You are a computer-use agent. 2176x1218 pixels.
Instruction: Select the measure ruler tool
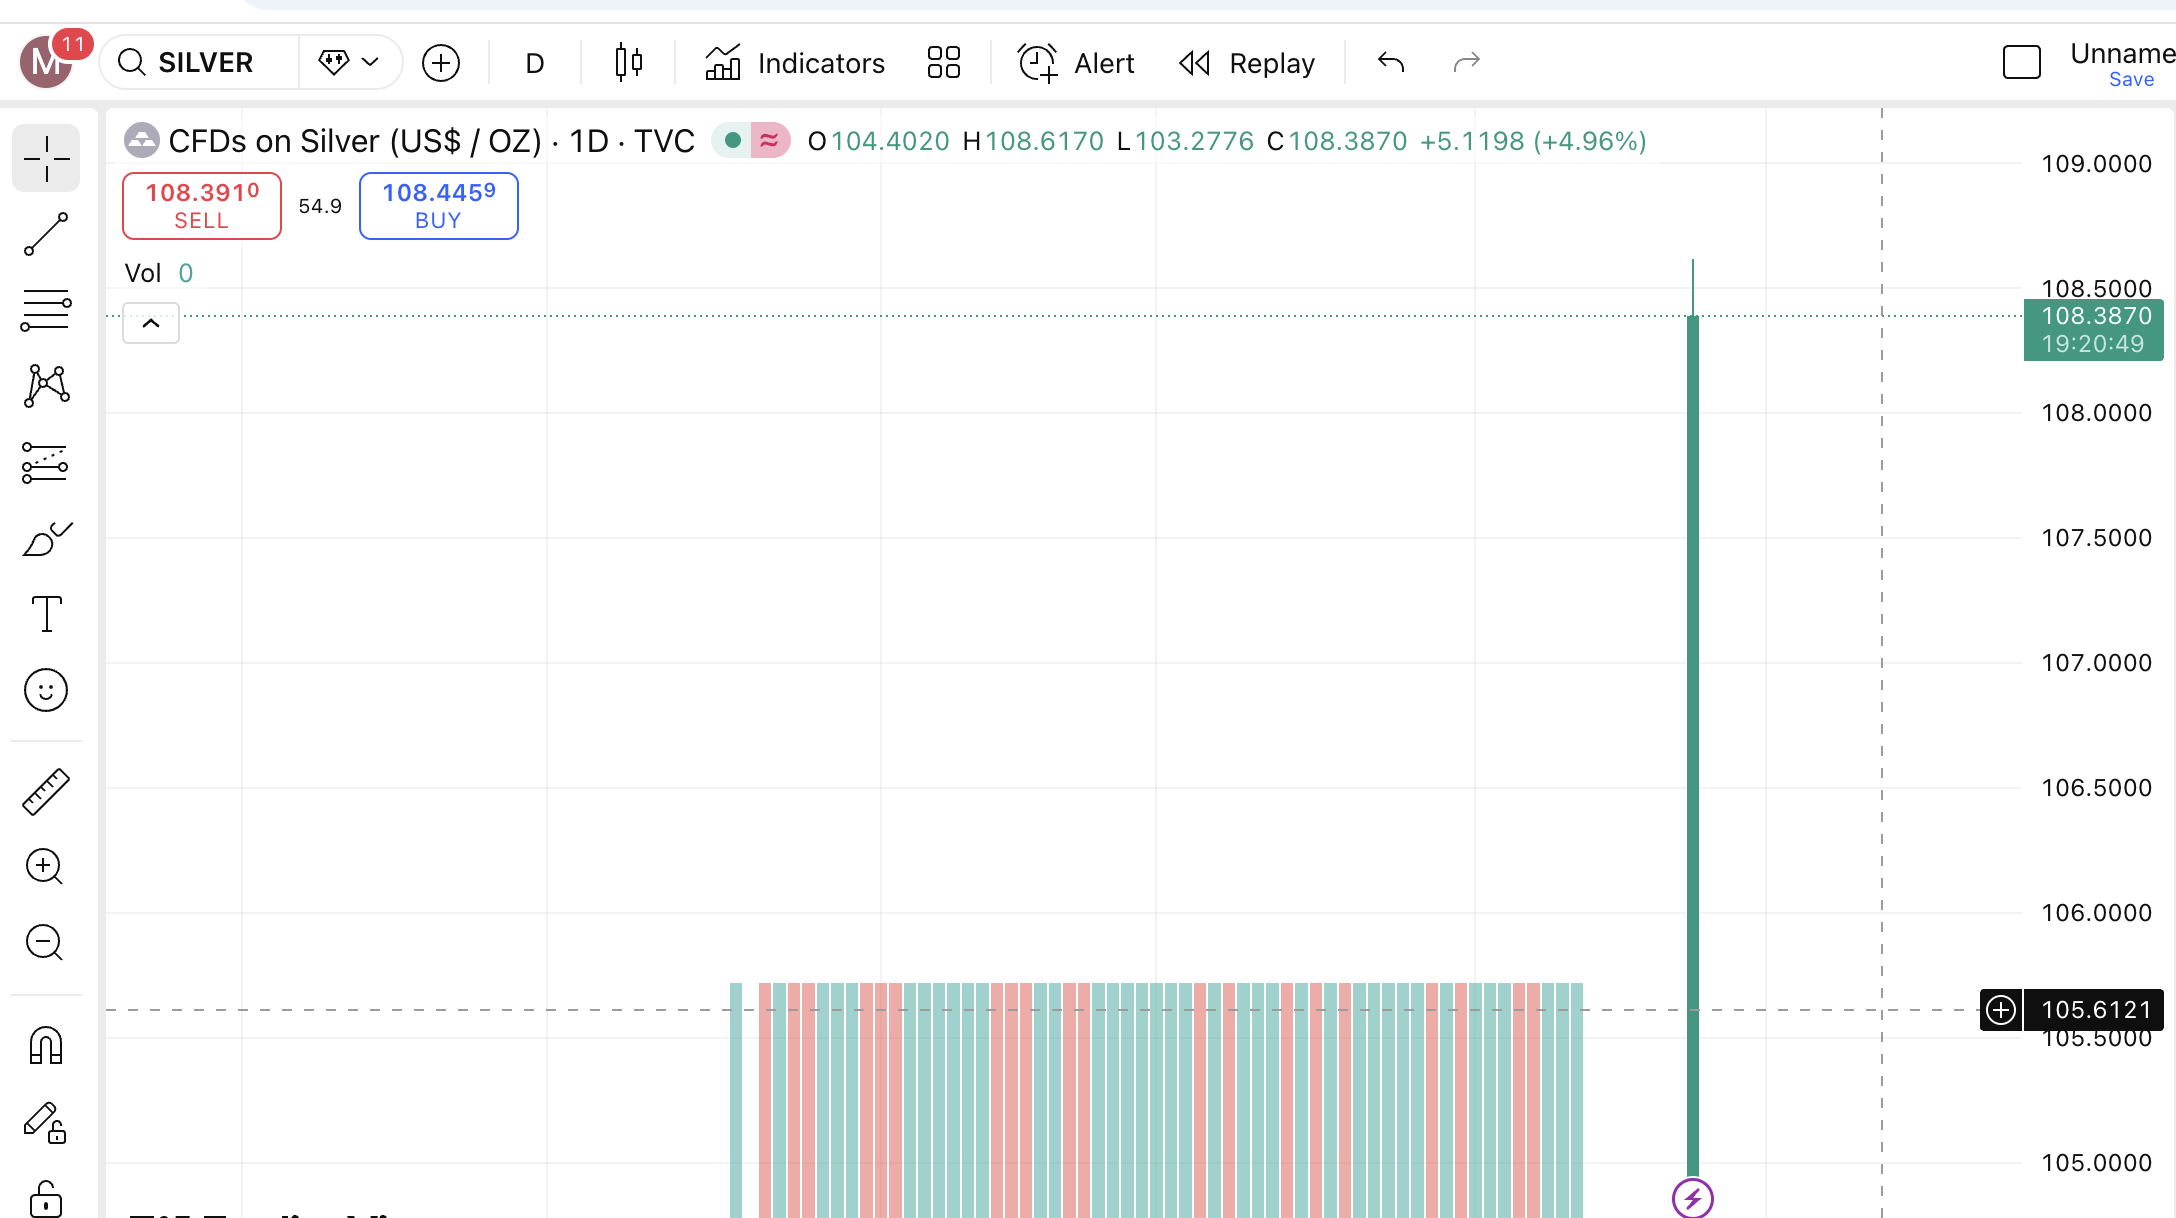(x=46, y=792)
